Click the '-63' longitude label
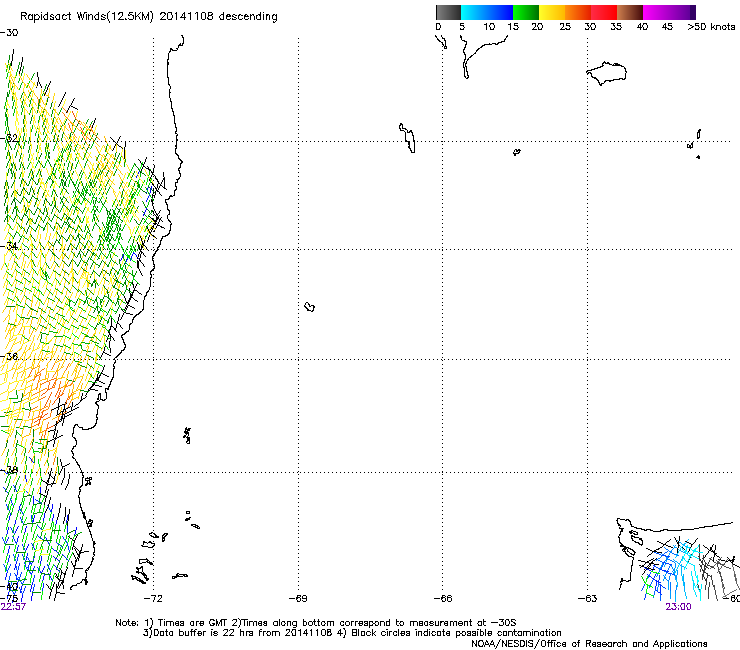740x650 pixels. click(x=588, y=598)
